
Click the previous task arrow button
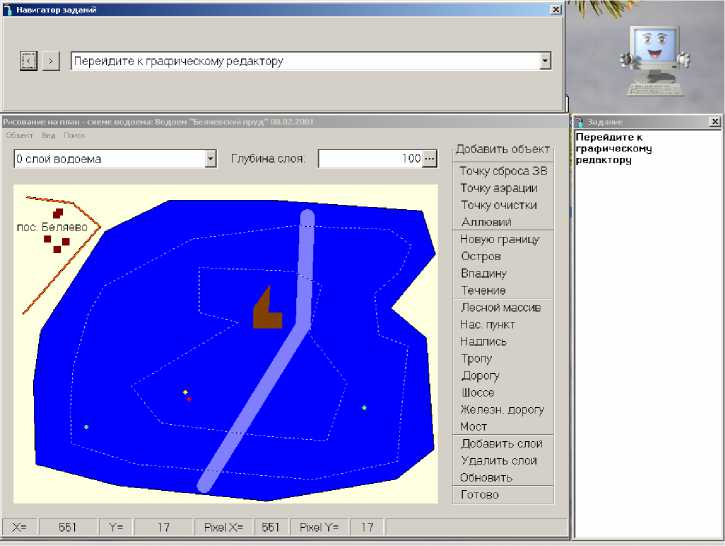click(29, 61)
